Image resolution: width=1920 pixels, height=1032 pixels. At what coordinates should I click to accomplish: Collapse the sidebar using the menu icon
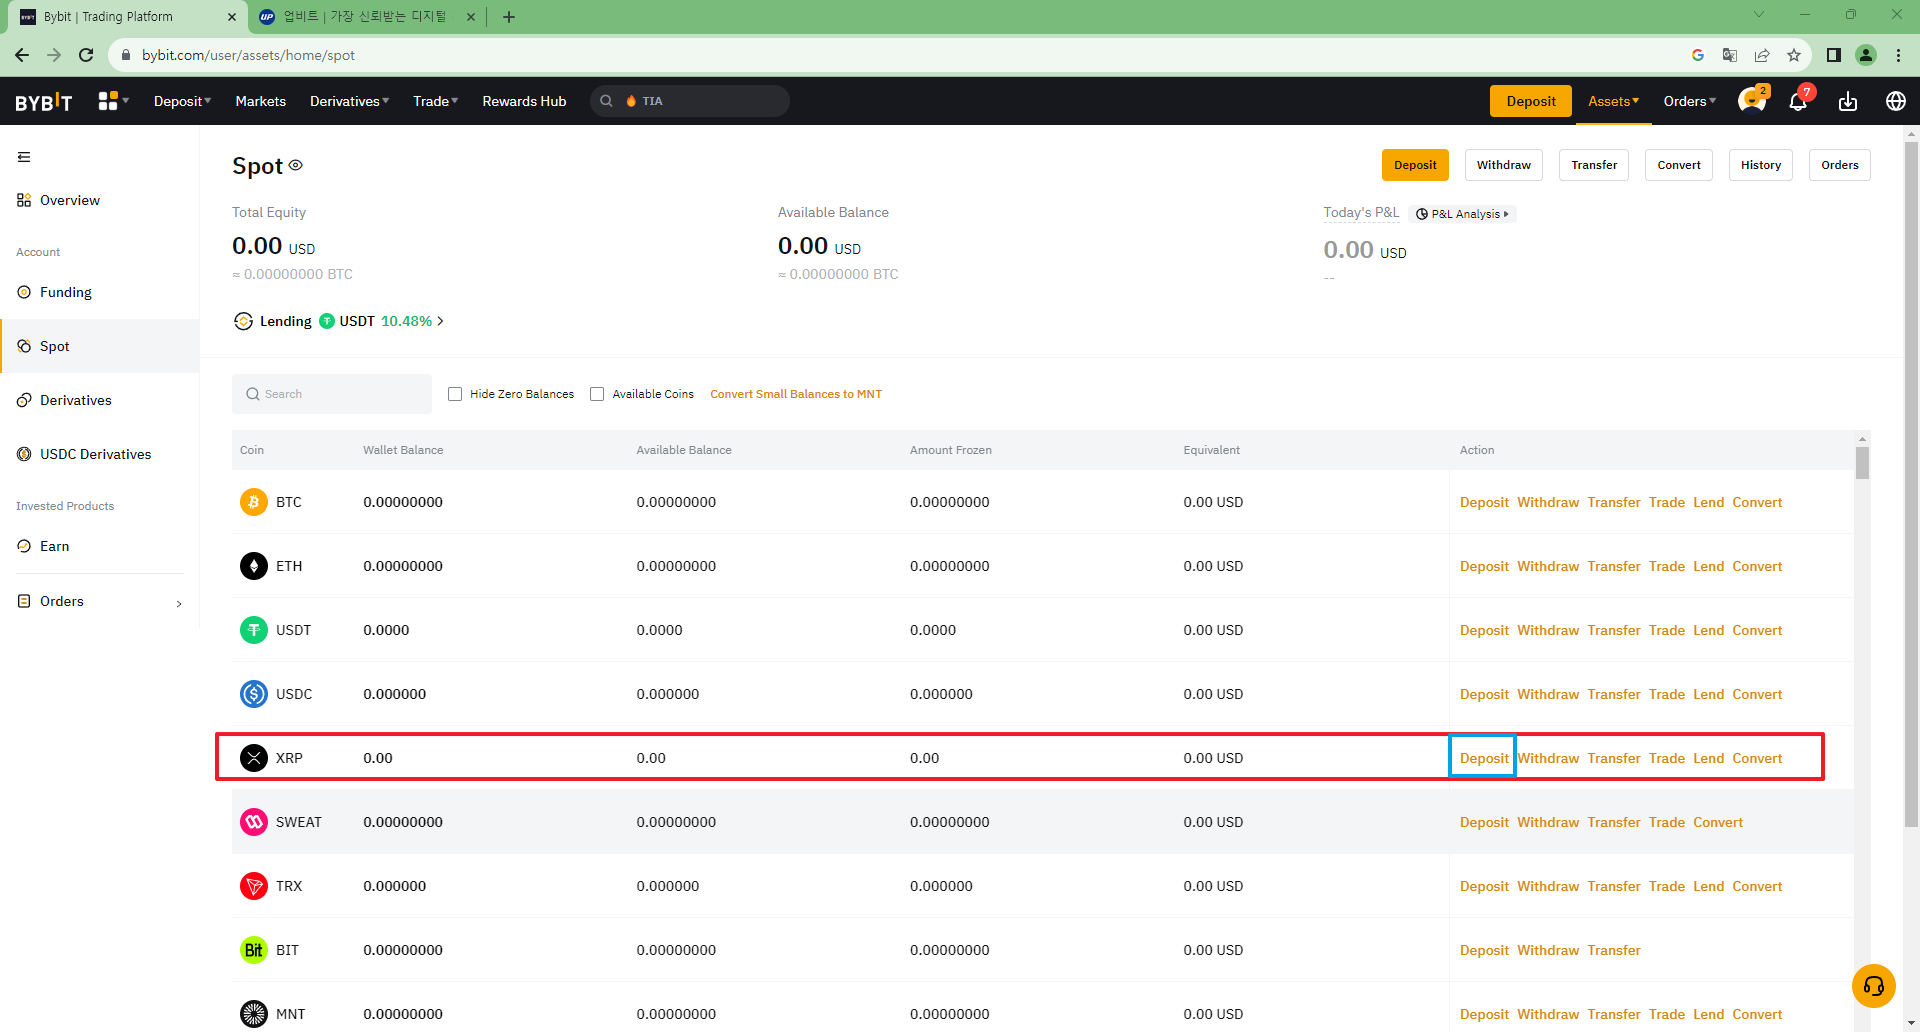tap(24, 157)
